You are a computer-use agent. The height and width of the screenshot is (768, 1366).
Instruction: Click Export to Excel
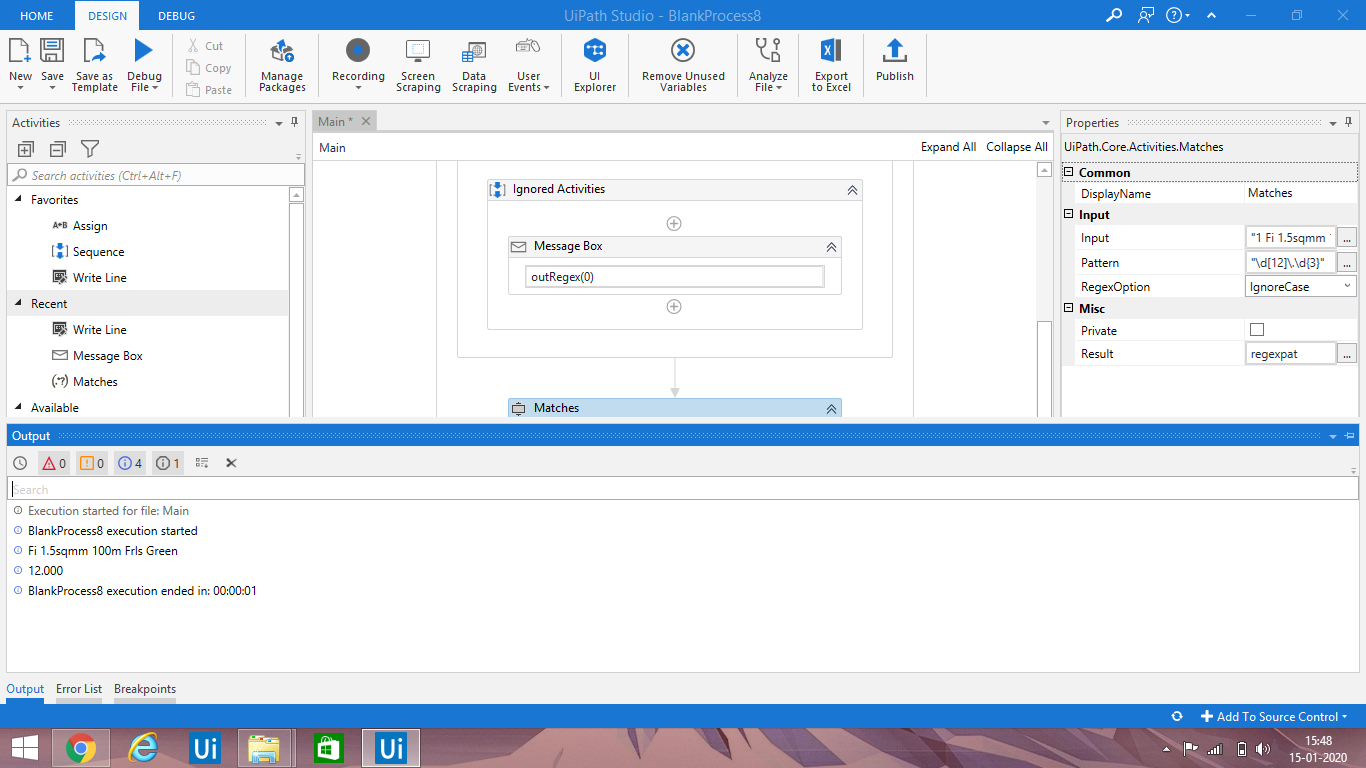(831, 65)
